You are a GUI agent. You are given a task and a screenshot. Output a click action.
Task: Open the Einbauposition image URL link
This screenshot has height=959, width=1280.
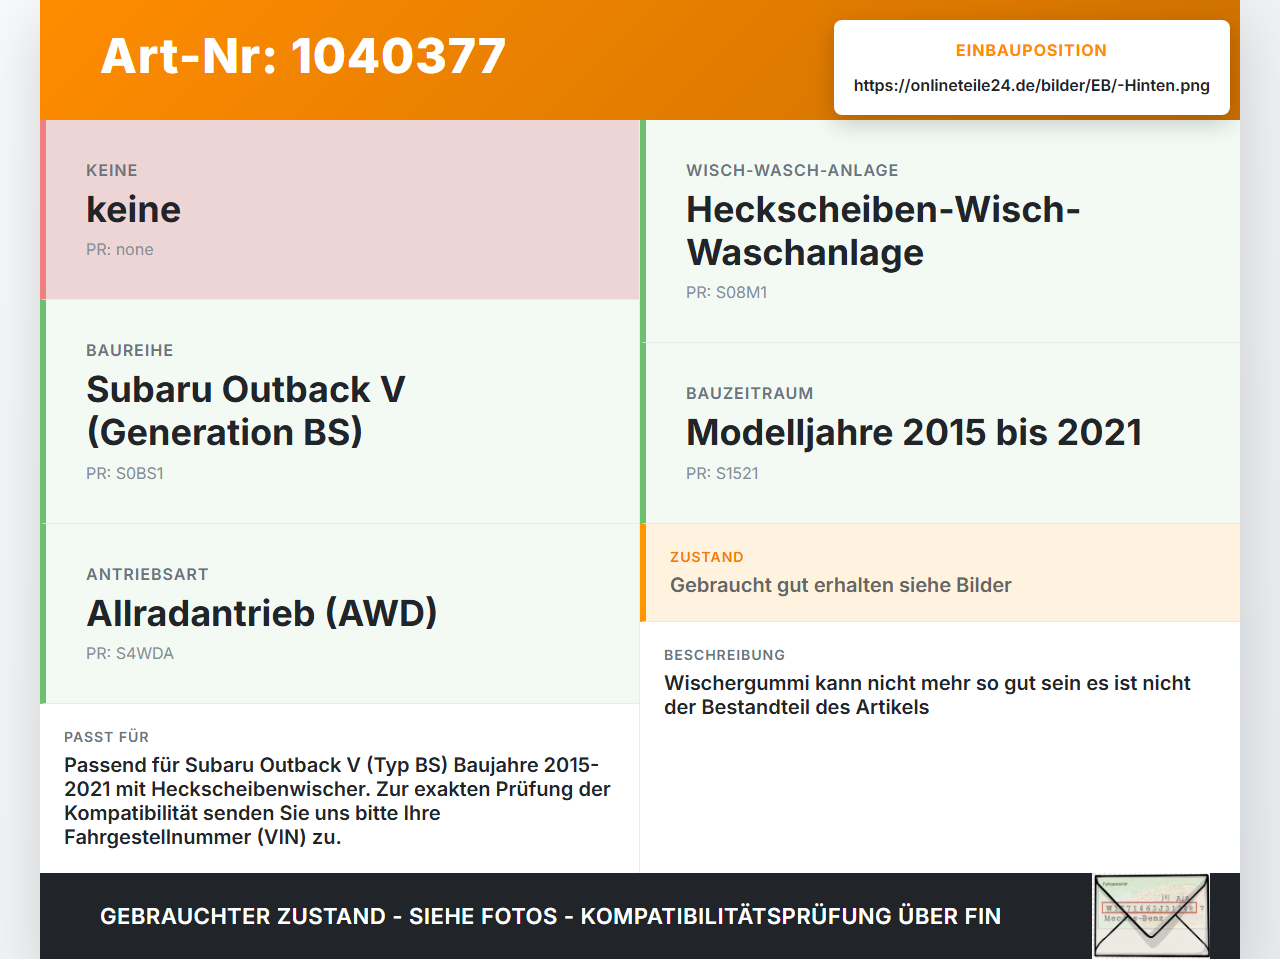(1031, 85)
